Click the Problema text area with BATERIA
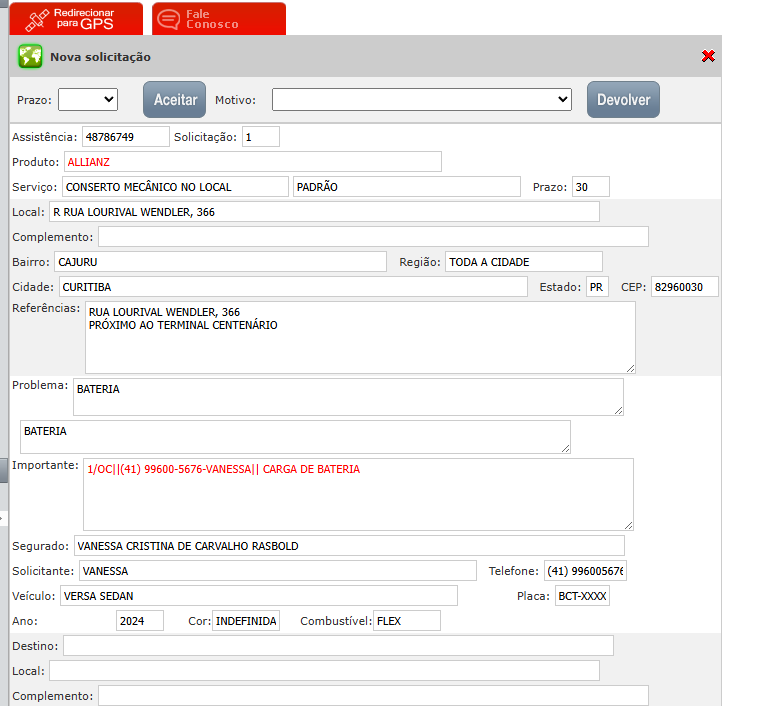 click(x=348, y=397)
